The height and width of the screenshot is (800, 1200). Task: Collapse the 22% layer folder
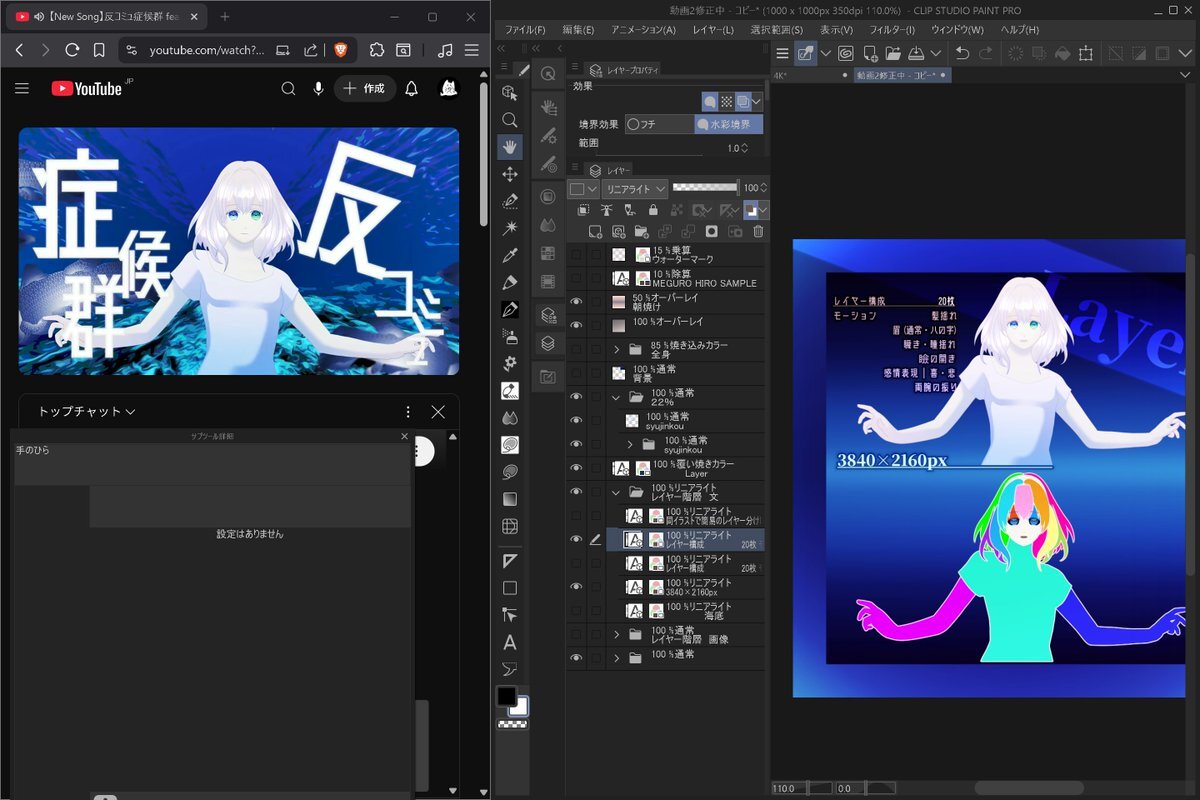617,397
